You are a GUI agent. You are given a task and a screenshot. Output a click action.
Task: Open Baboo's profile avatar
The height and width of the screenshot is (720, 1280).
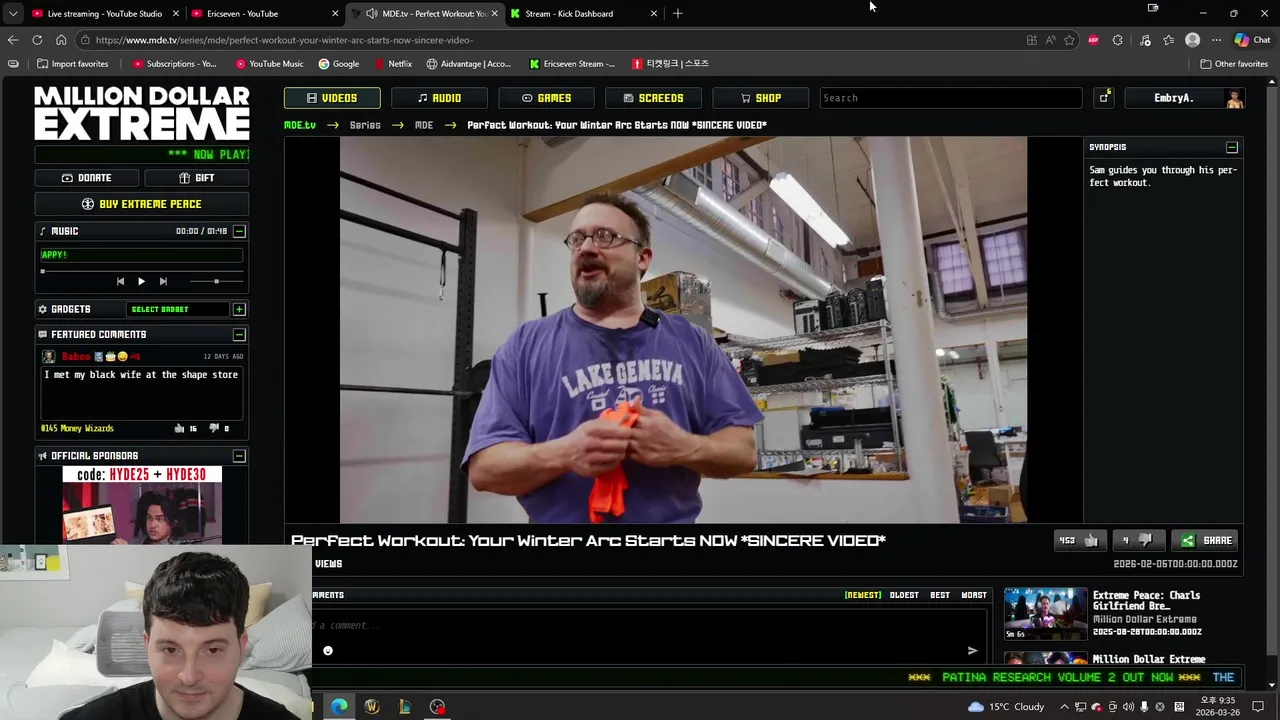[x=49, y=357]
